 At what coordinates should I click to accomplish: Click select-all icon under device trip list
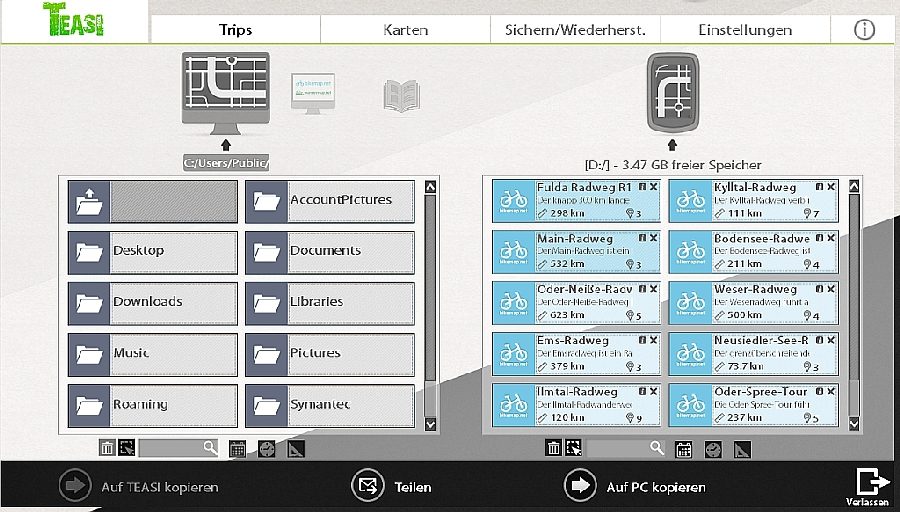coord(573,448)
